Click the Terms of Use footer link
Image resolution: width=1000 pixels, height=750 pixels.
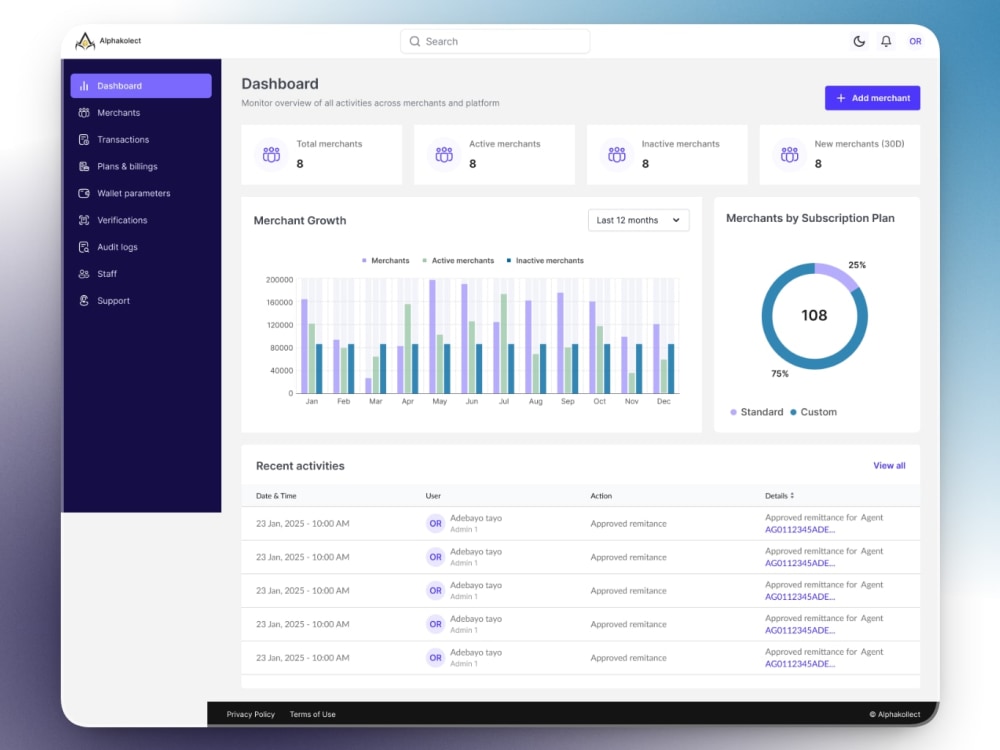[312, 714]
